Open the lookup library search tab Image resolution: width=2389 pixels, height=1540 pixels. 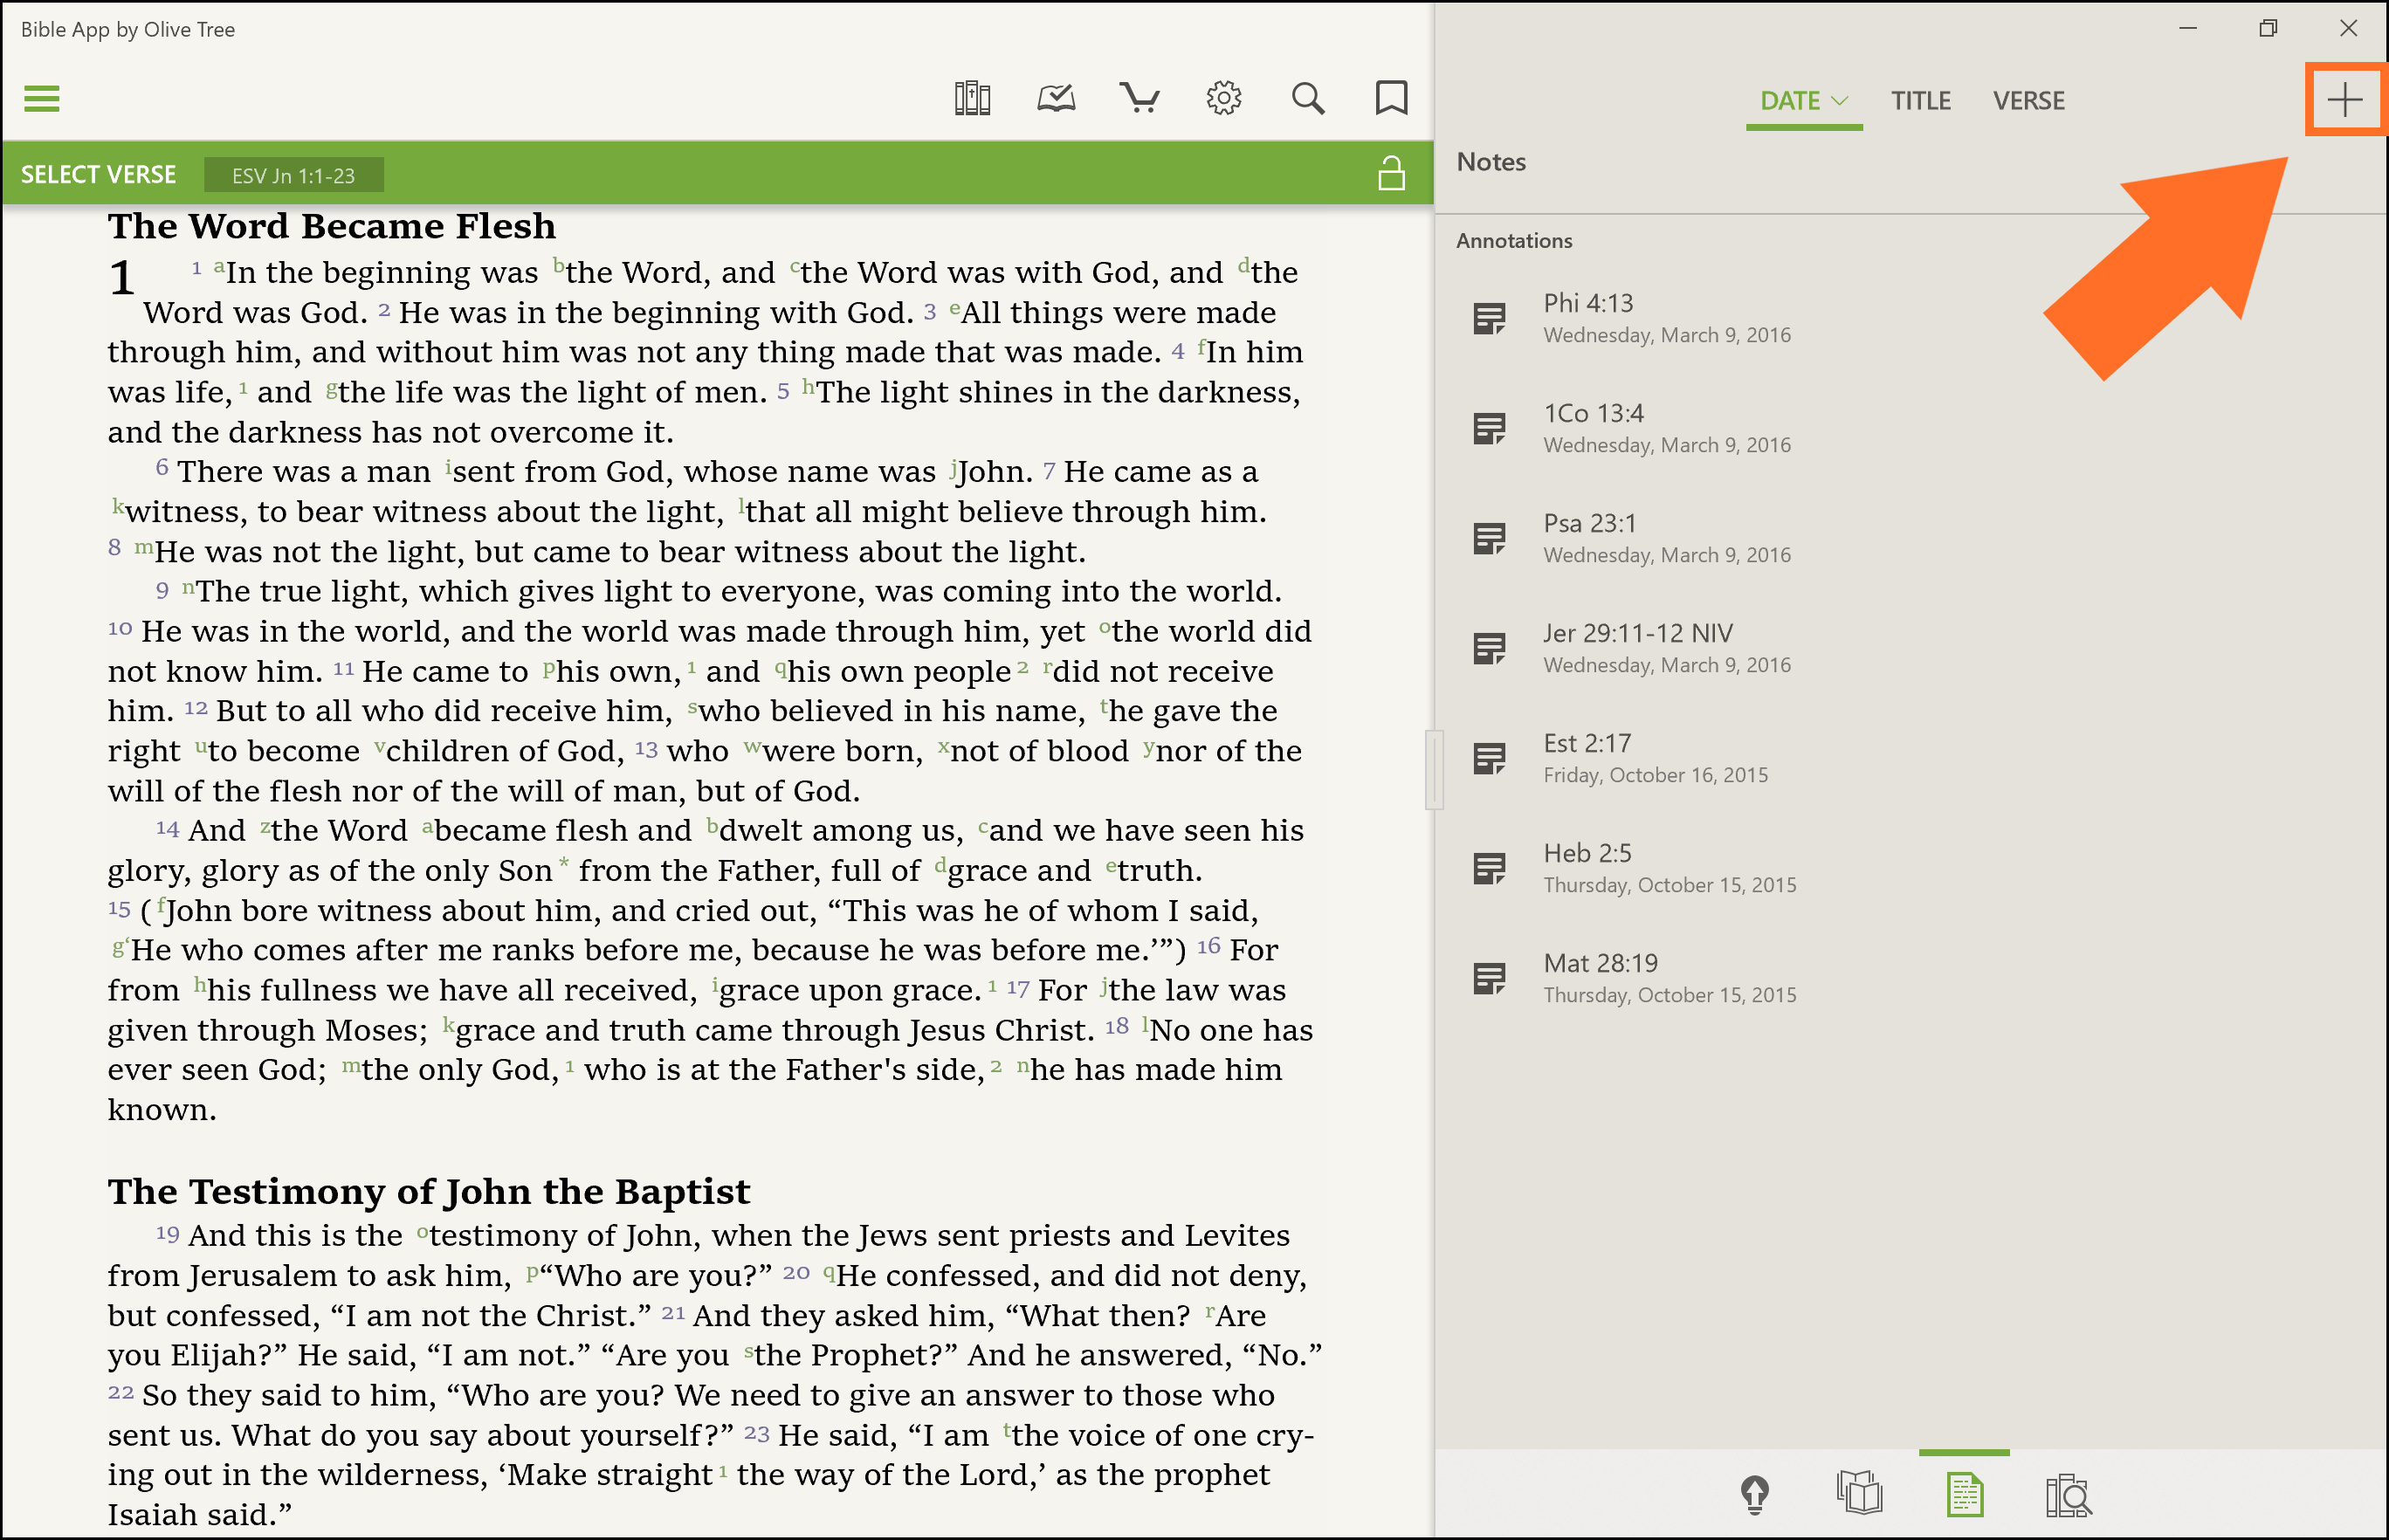point(2068,1495)
